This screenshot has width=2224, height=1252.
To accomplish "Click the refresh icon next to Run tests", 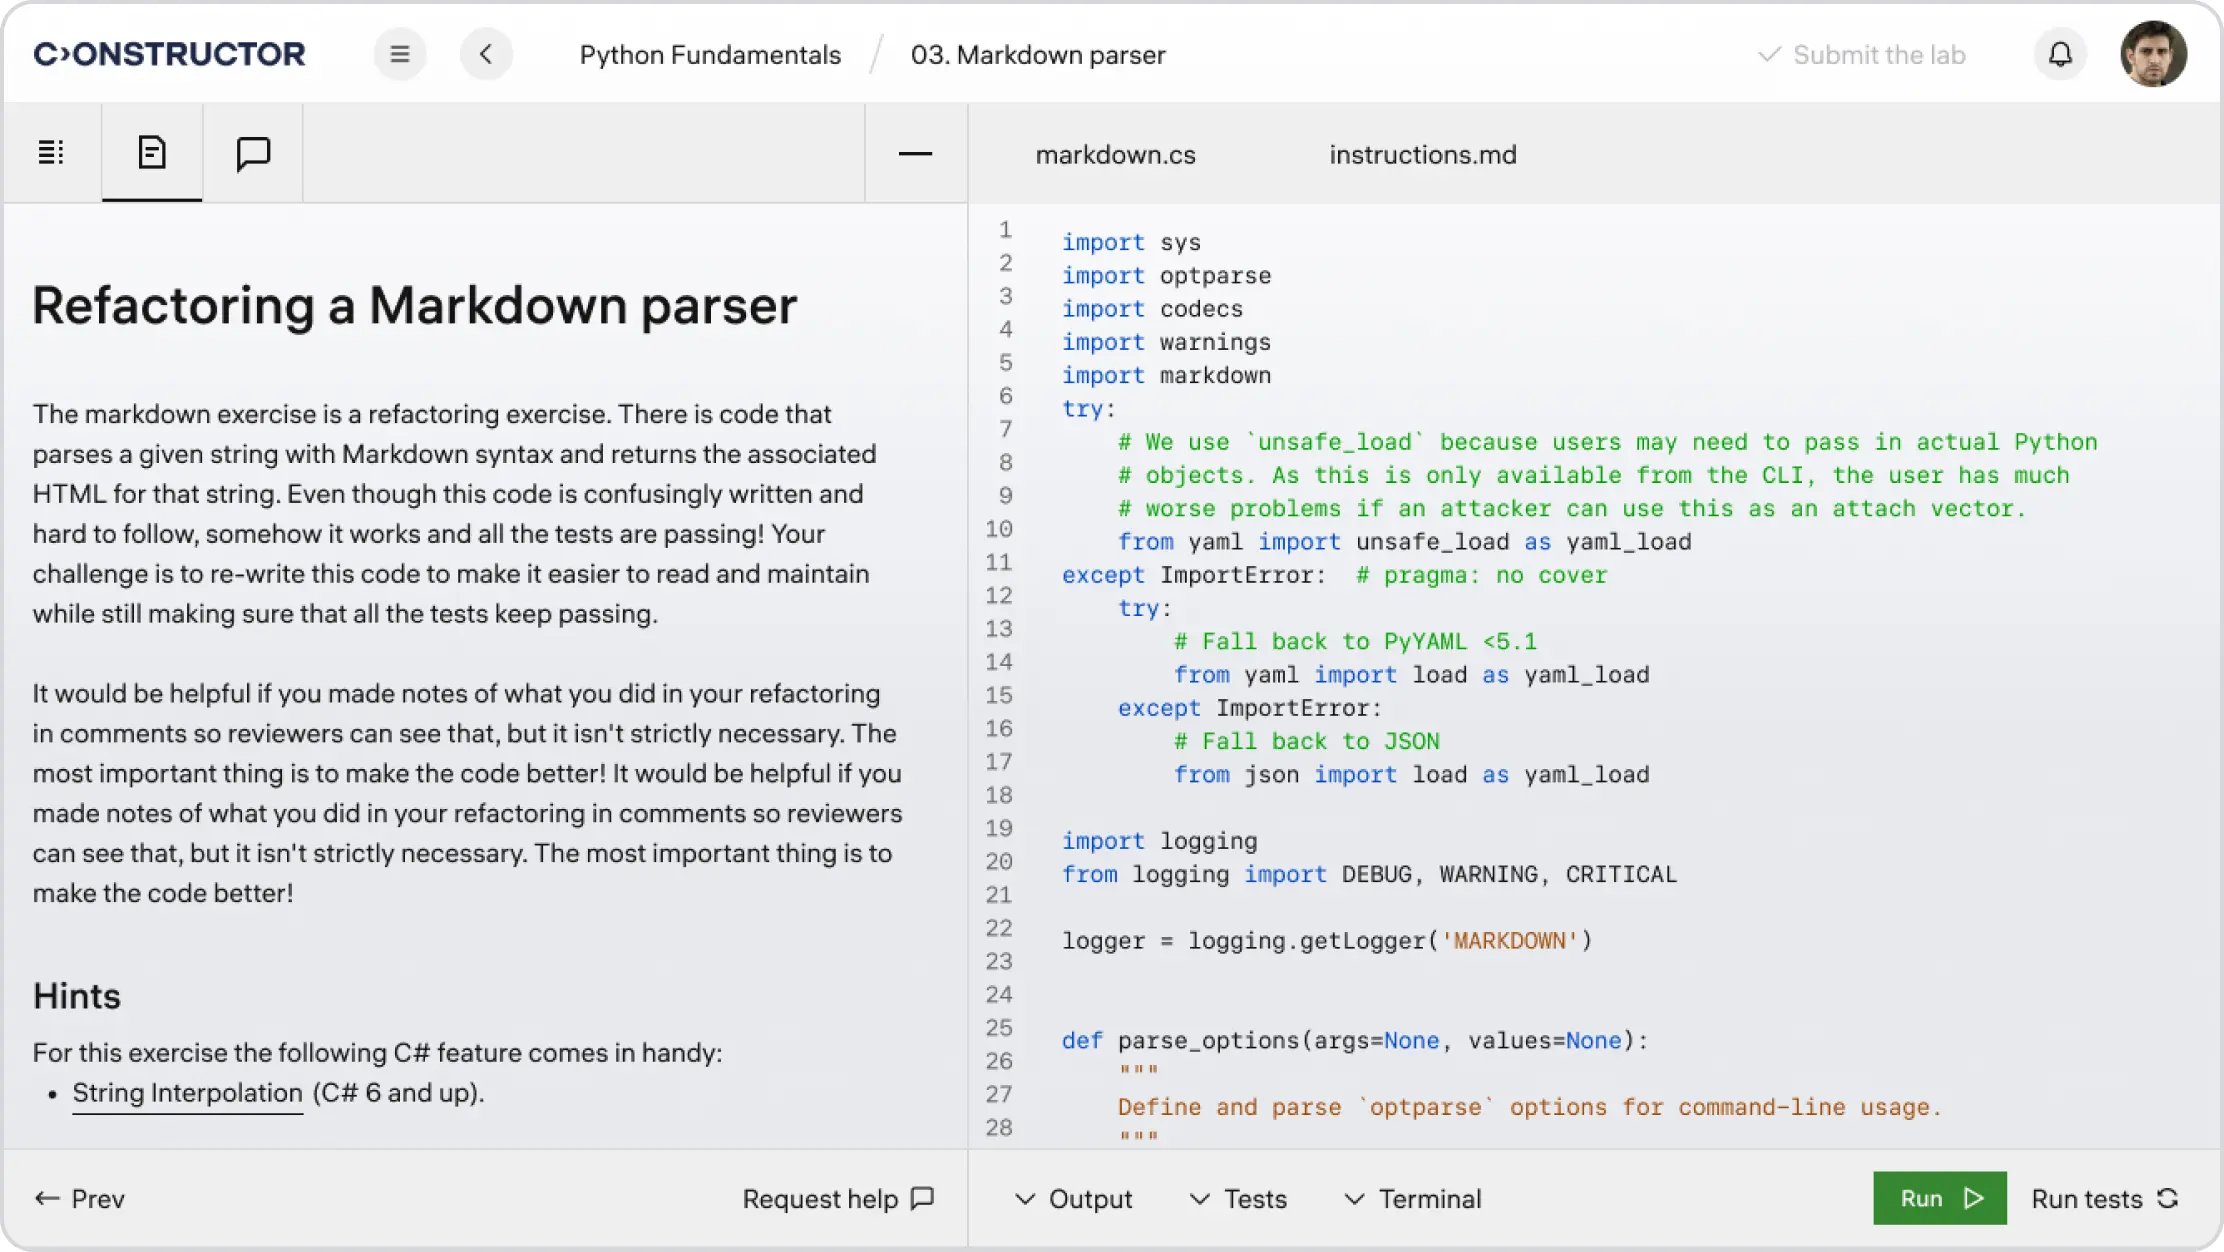I will 2170,1198.
